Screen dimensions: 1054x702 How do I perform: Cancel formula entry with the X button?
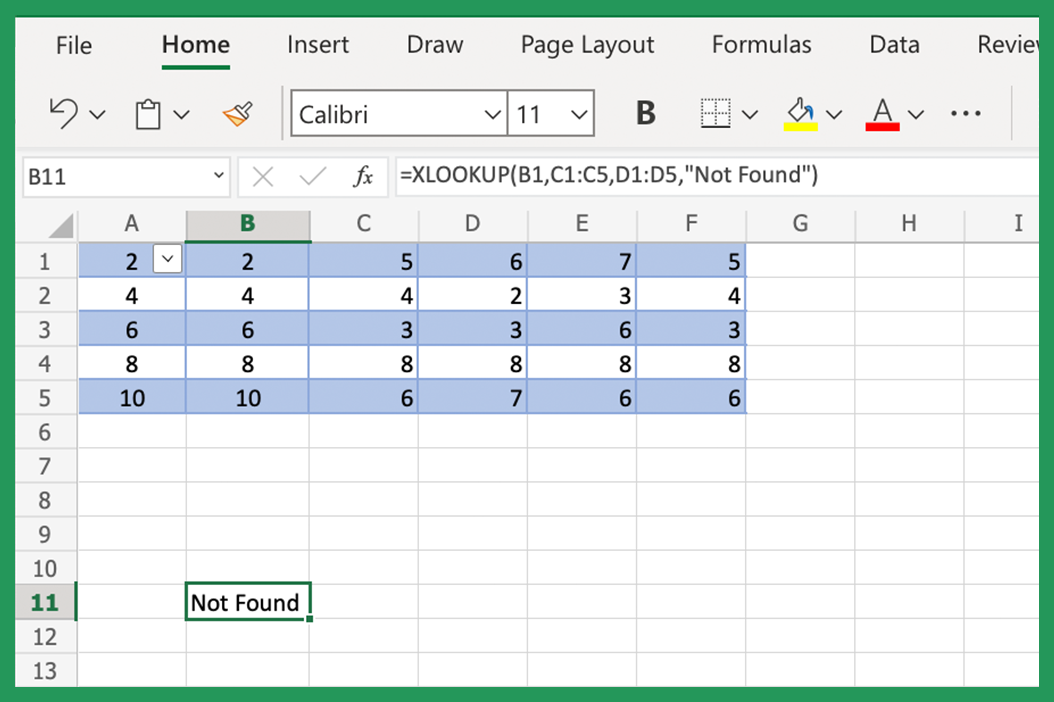263,177
